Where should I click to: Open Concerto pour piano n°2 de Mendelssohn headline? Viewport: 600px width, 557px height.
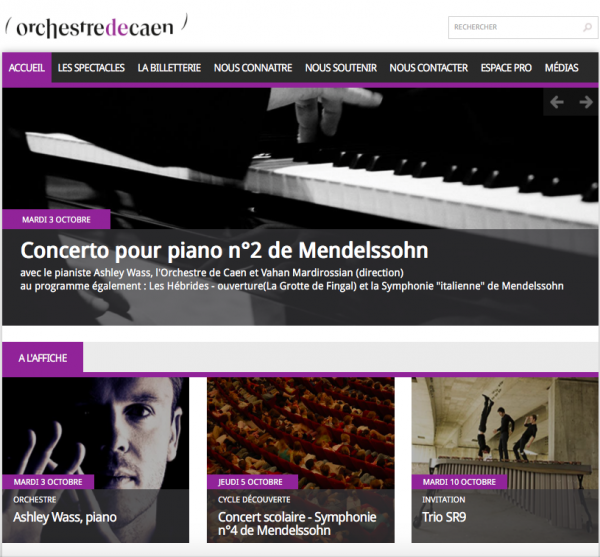tap(224, 250)
